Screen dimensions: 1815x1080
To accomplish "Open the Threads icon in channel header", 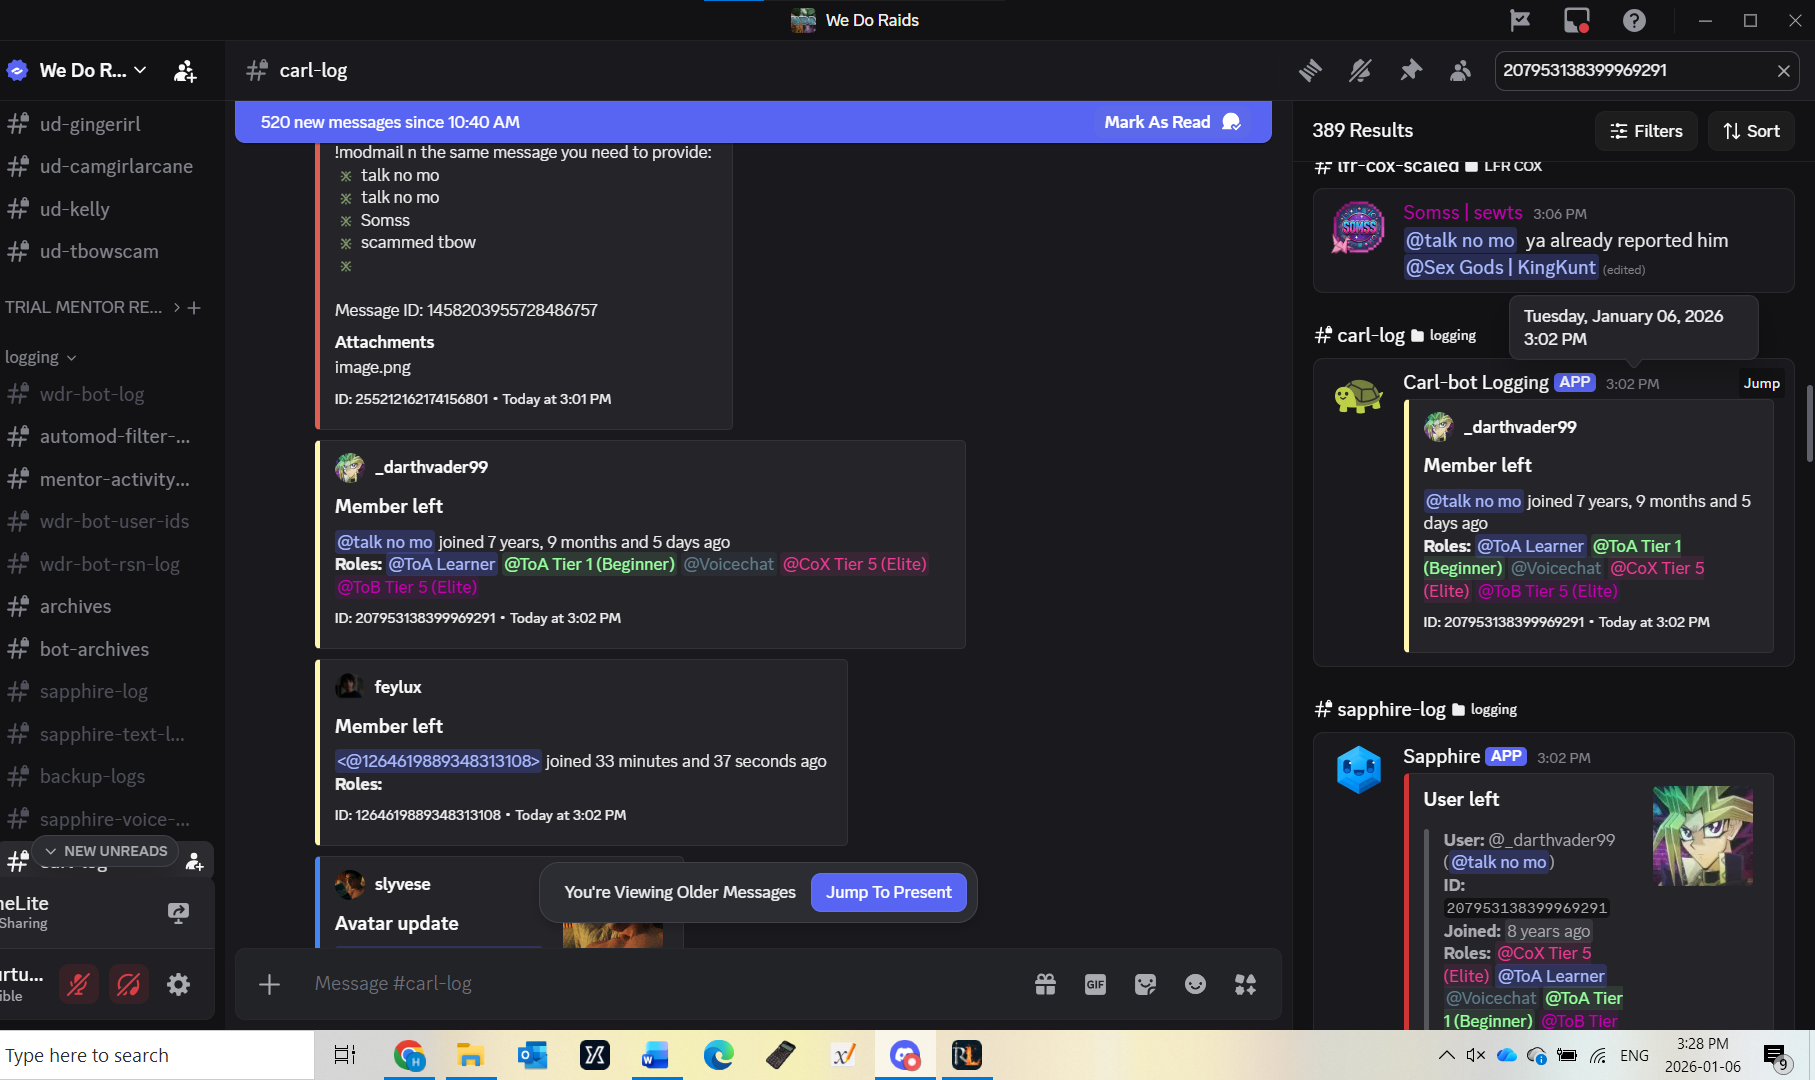I will (x=1310, y=70).
